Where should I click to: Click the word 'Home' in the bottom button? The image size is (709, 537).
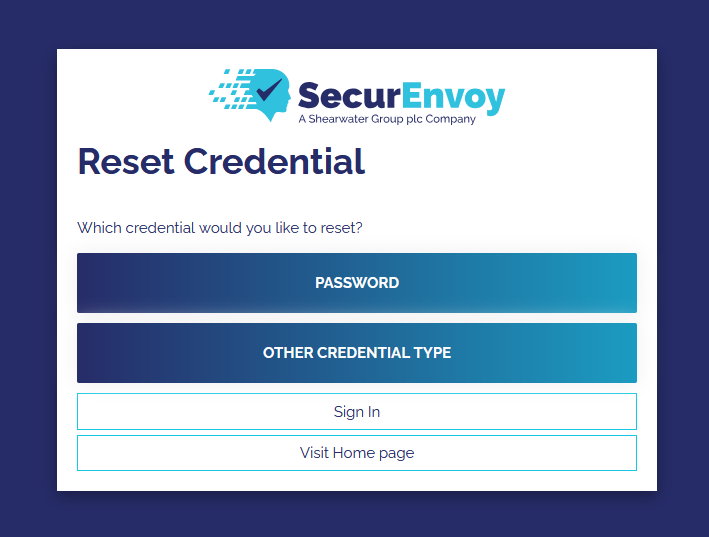tap(355, 453)
